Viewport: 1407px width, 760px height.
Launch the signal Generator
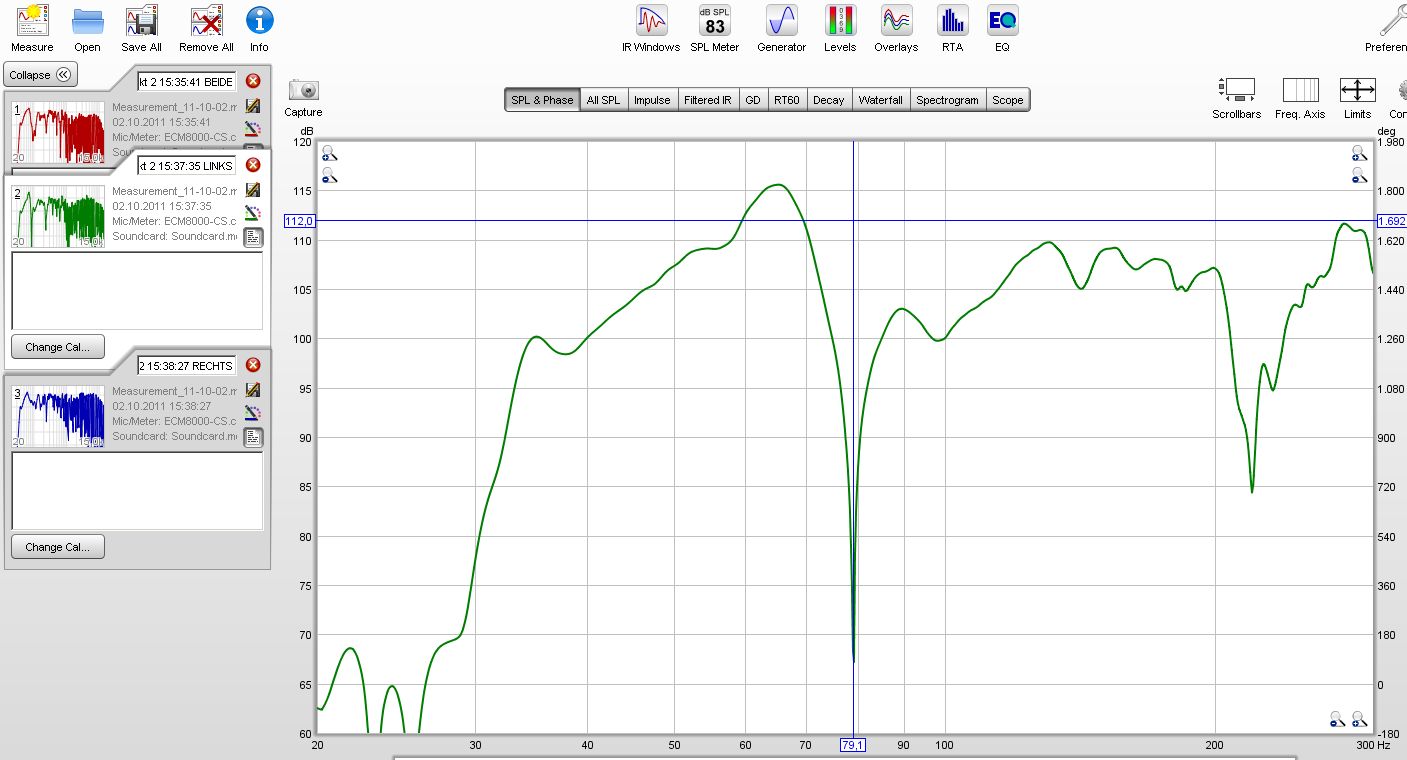tap(781, 28)
